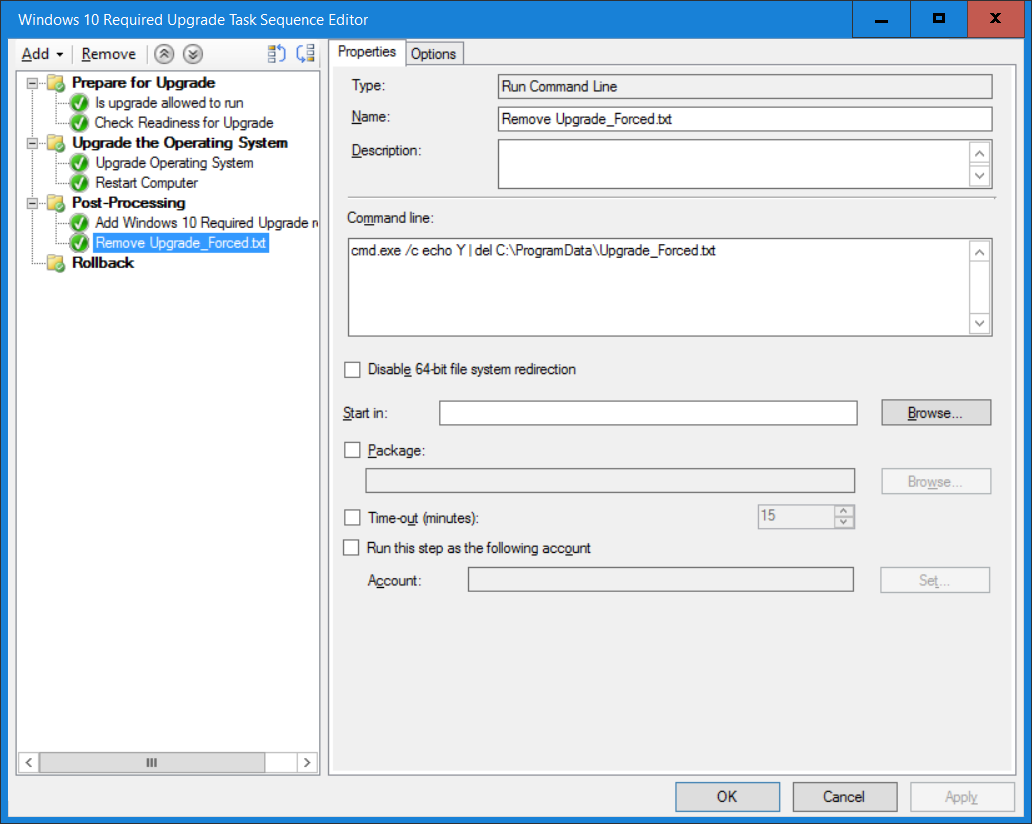Select the Restart Computer step

click(147, 183)
